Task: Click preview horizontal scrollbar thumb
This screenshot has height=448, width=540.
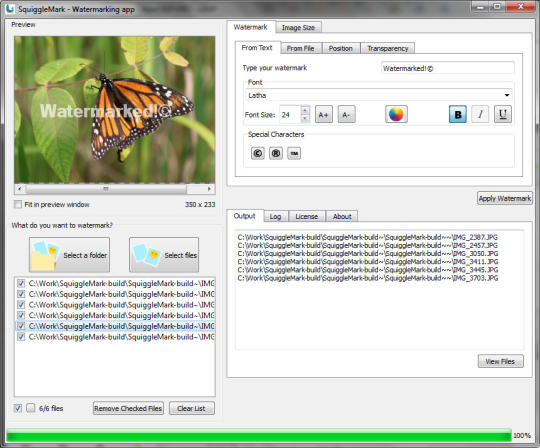Action: tap(106, 189)
